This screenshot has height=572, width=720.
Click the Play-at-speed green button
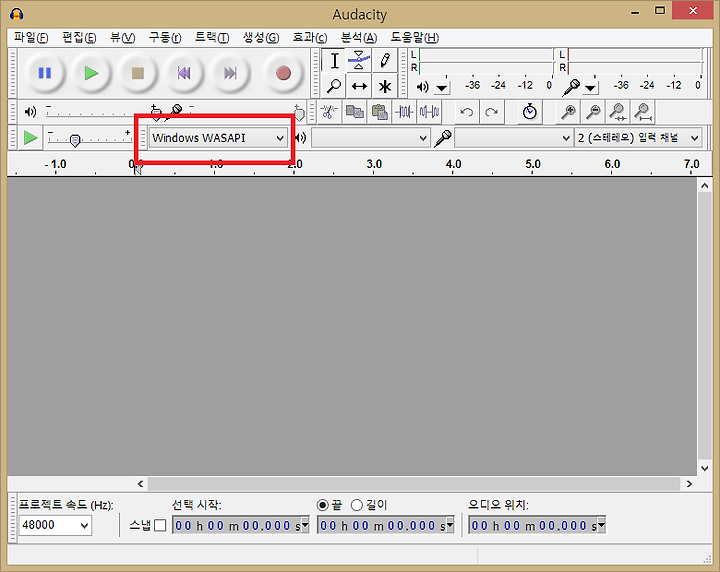coord(30,138)
